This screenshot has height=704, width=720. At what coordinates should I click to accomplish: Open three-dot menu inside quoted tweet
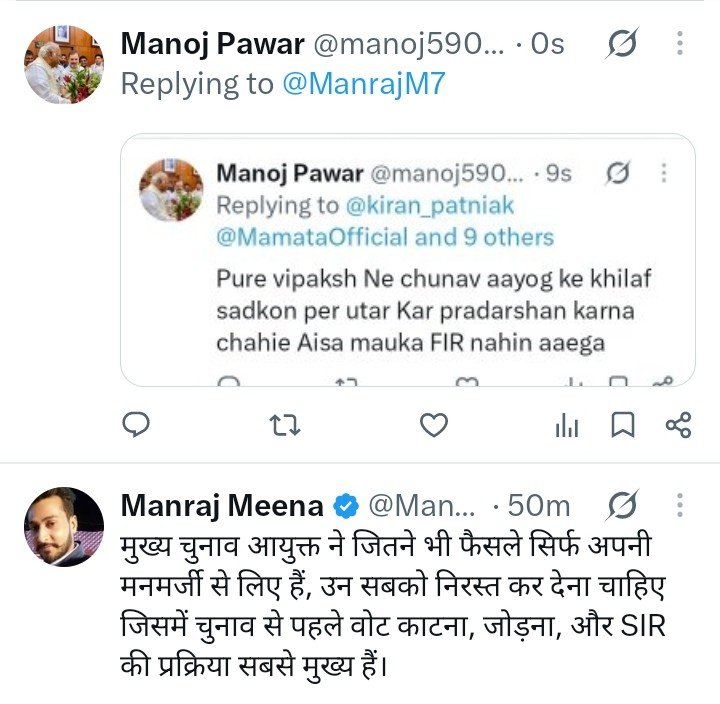[664, 173]
